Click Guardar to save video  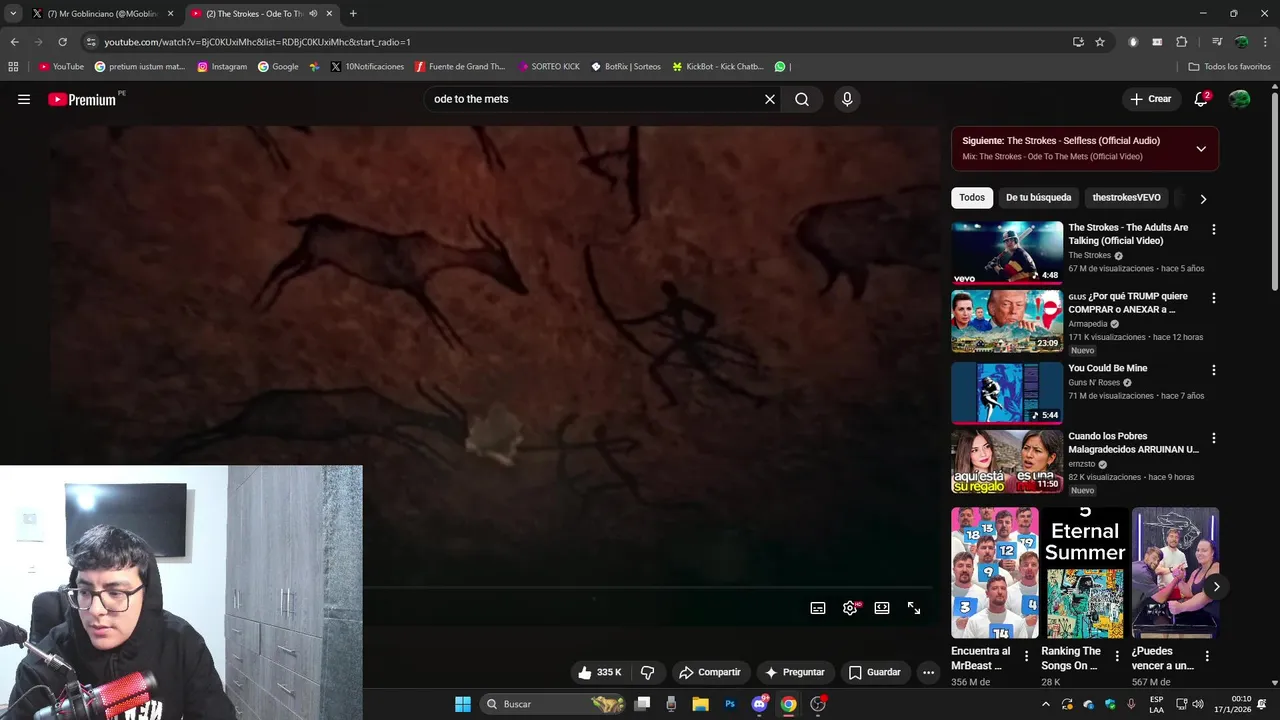coord(875,672)
